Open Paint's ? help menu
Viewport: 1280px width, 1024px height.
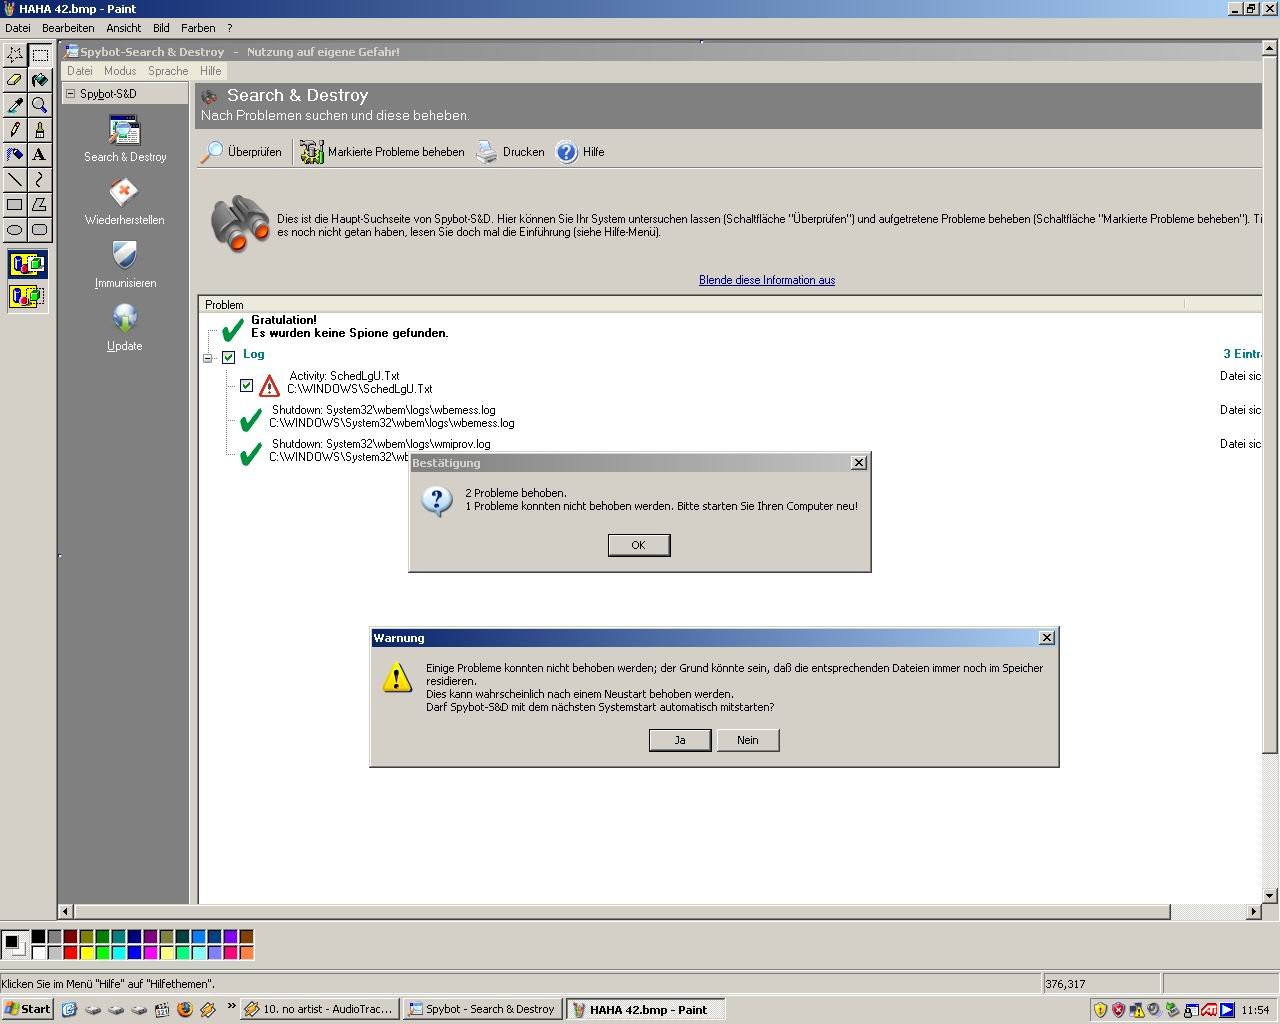click(229, 28)
